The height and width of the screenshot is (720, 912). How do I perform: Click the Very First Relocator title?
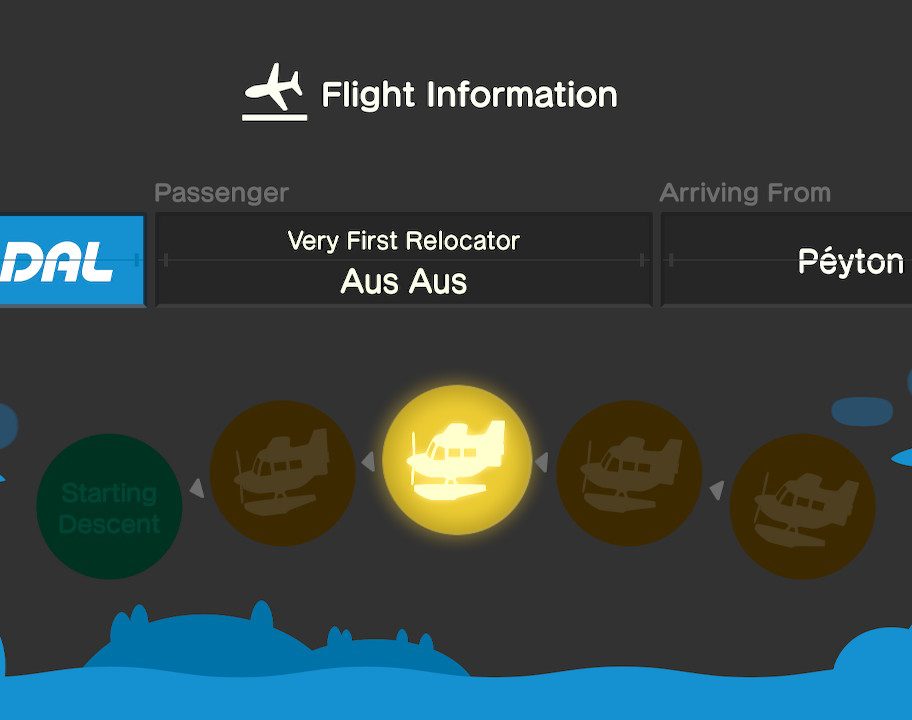point(404,241)
